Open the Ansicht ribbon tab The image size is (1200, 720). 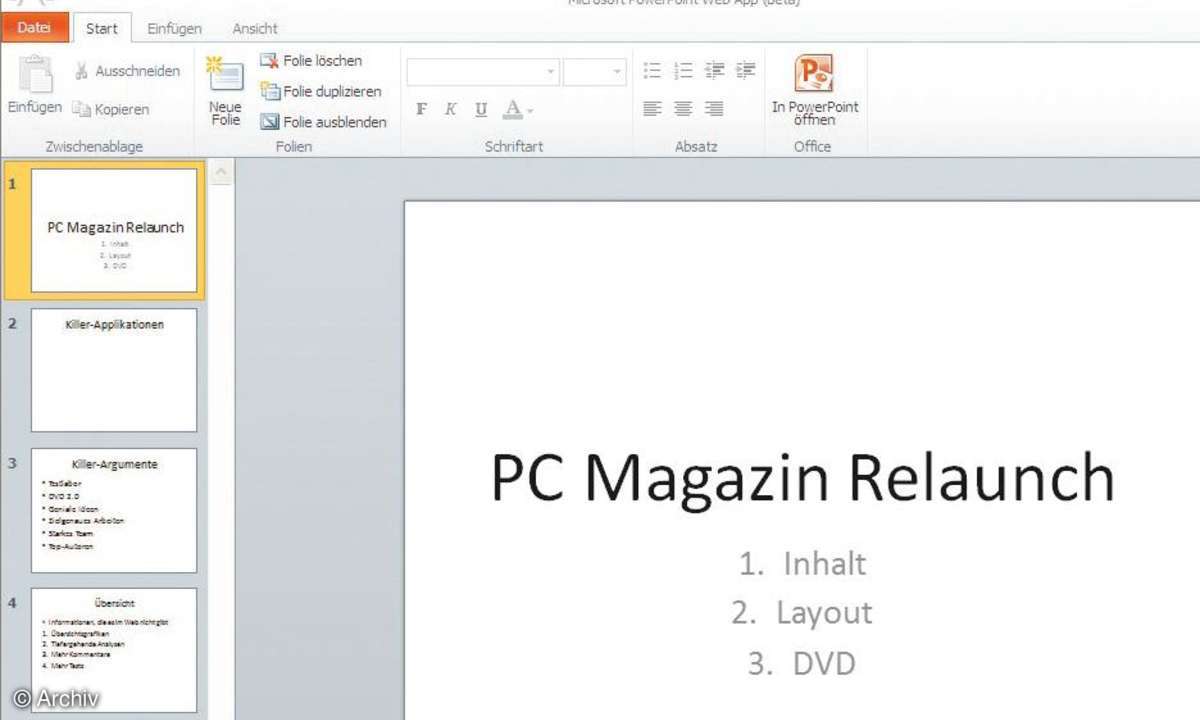tap(255, 29)
